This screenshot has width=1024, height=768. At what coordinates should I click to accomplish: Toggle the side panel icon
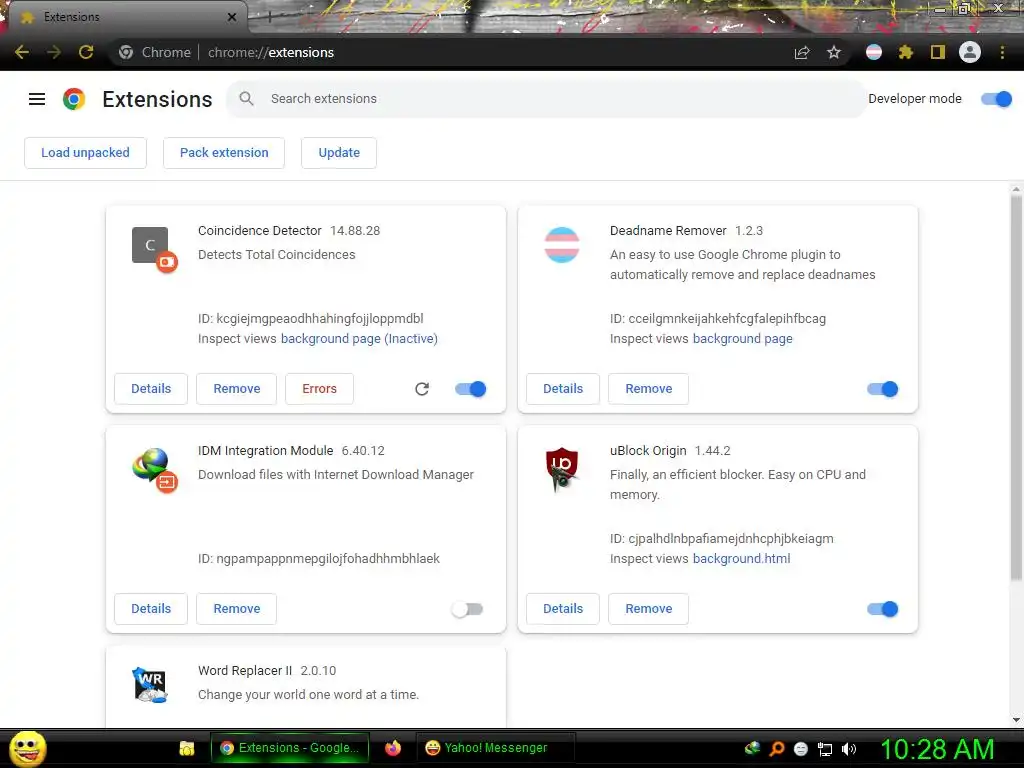click(938, 52)
